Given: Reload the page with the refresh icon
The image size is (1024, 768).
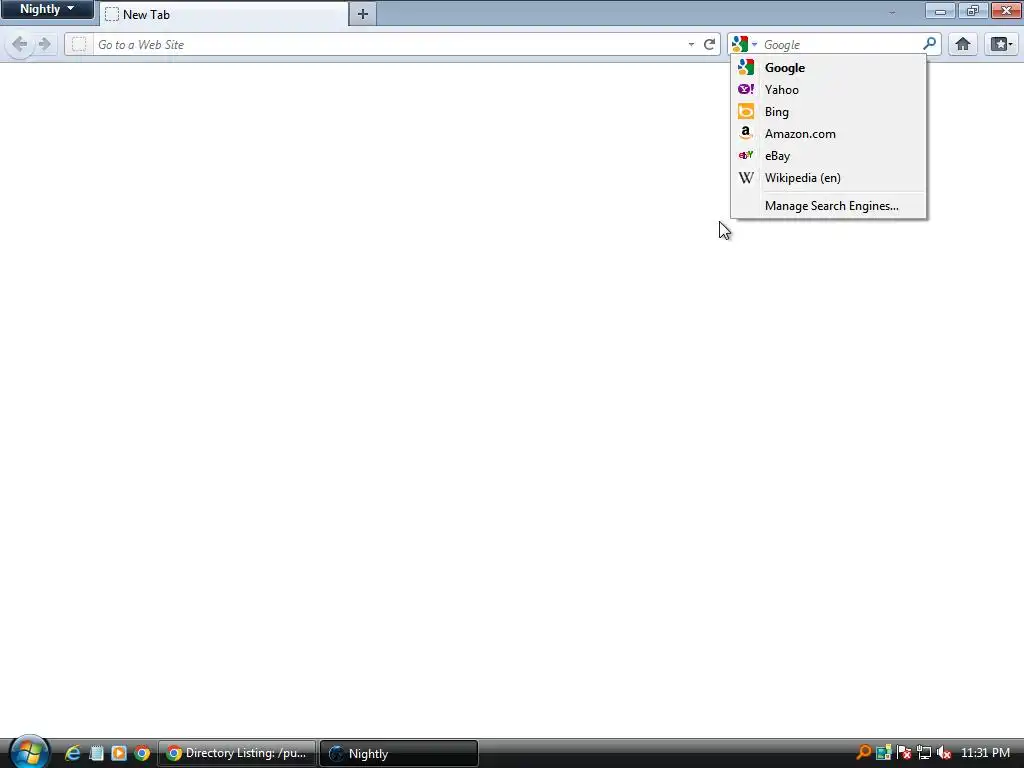Looking at the screenshot, I should click(709, 44).
